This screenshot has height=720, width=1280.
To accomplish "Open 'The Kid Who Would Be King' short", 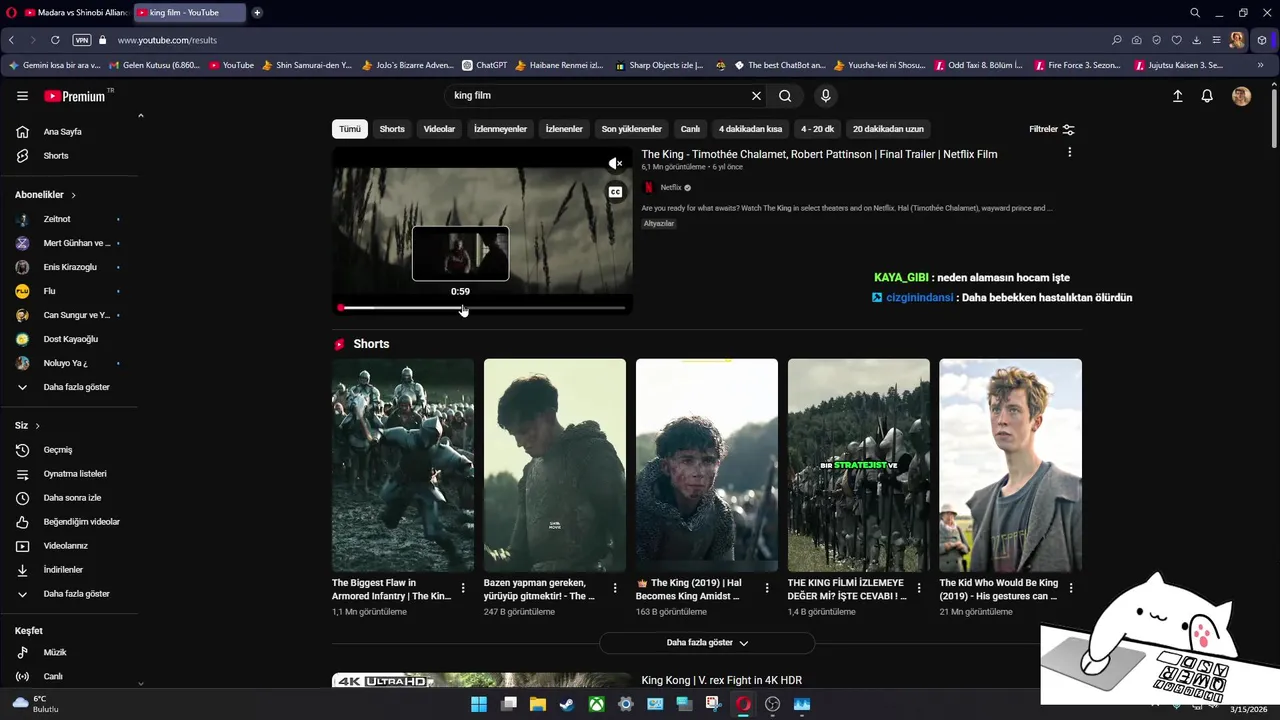I will 1010,465.
